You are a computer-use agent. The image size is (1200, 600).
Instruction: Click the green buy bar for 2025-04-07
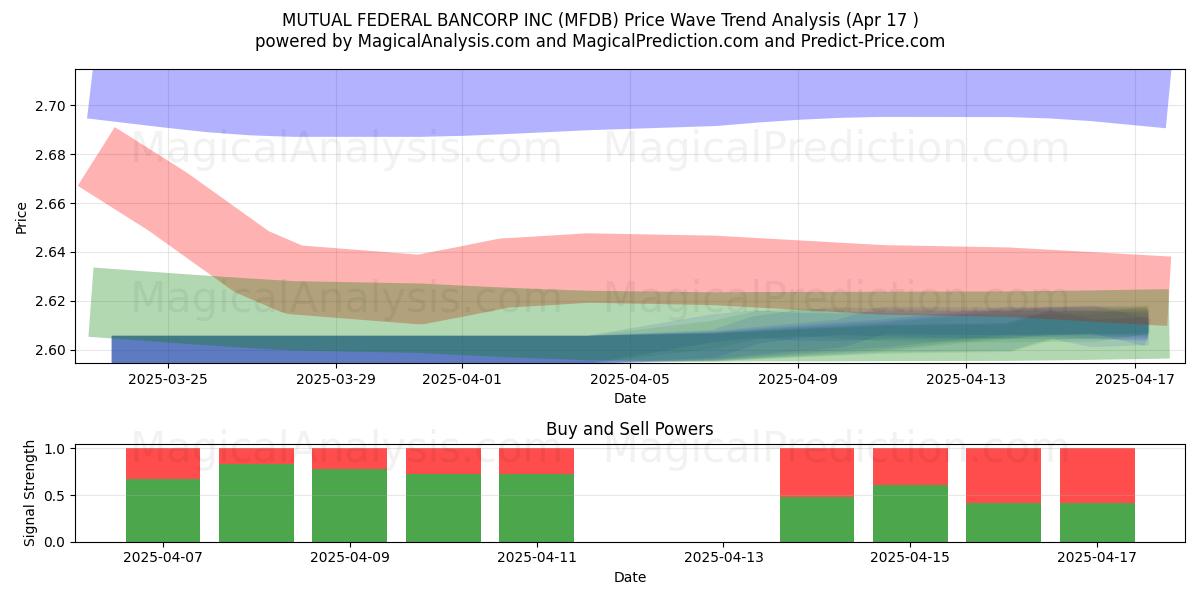point(163,511)
